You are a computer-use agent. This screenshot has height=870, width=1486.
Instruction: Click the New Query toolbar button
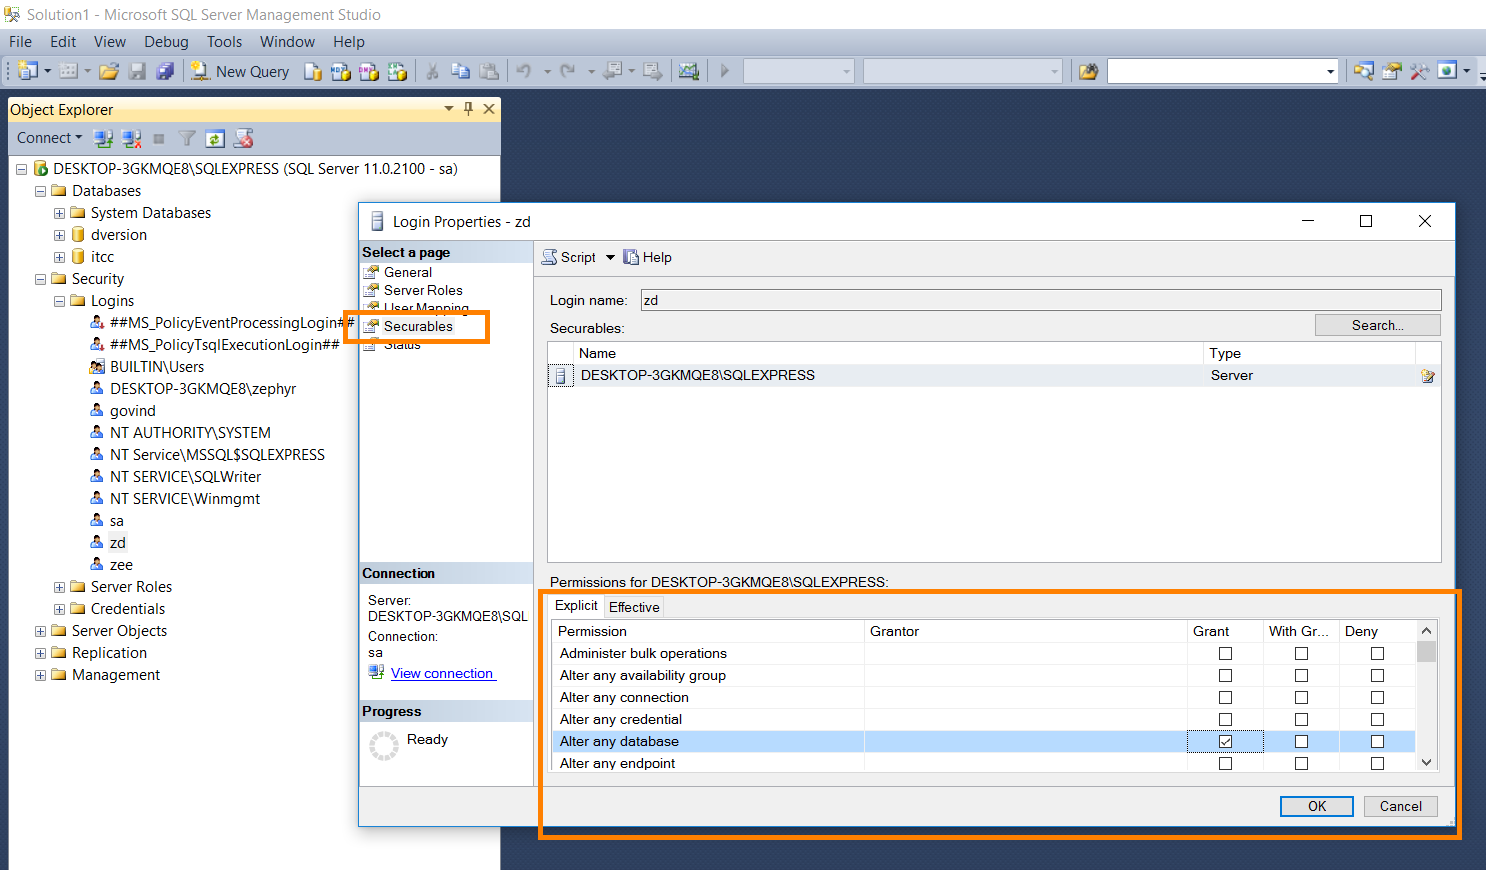point(241,71)
